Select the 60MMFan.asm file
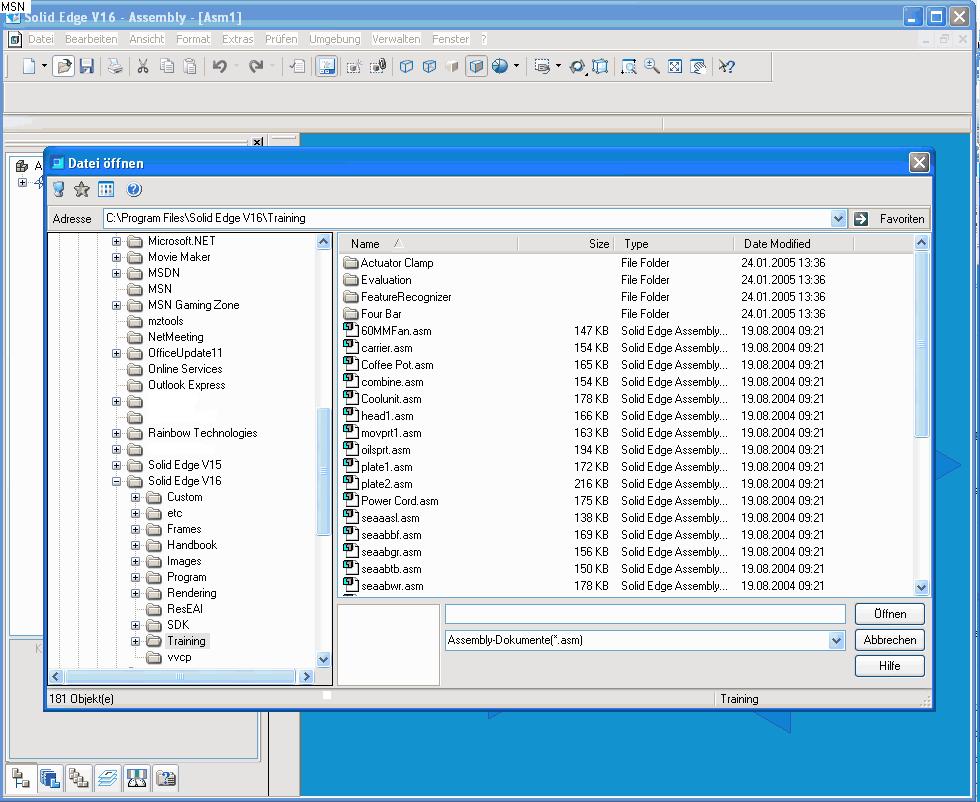 pos(396,331)
